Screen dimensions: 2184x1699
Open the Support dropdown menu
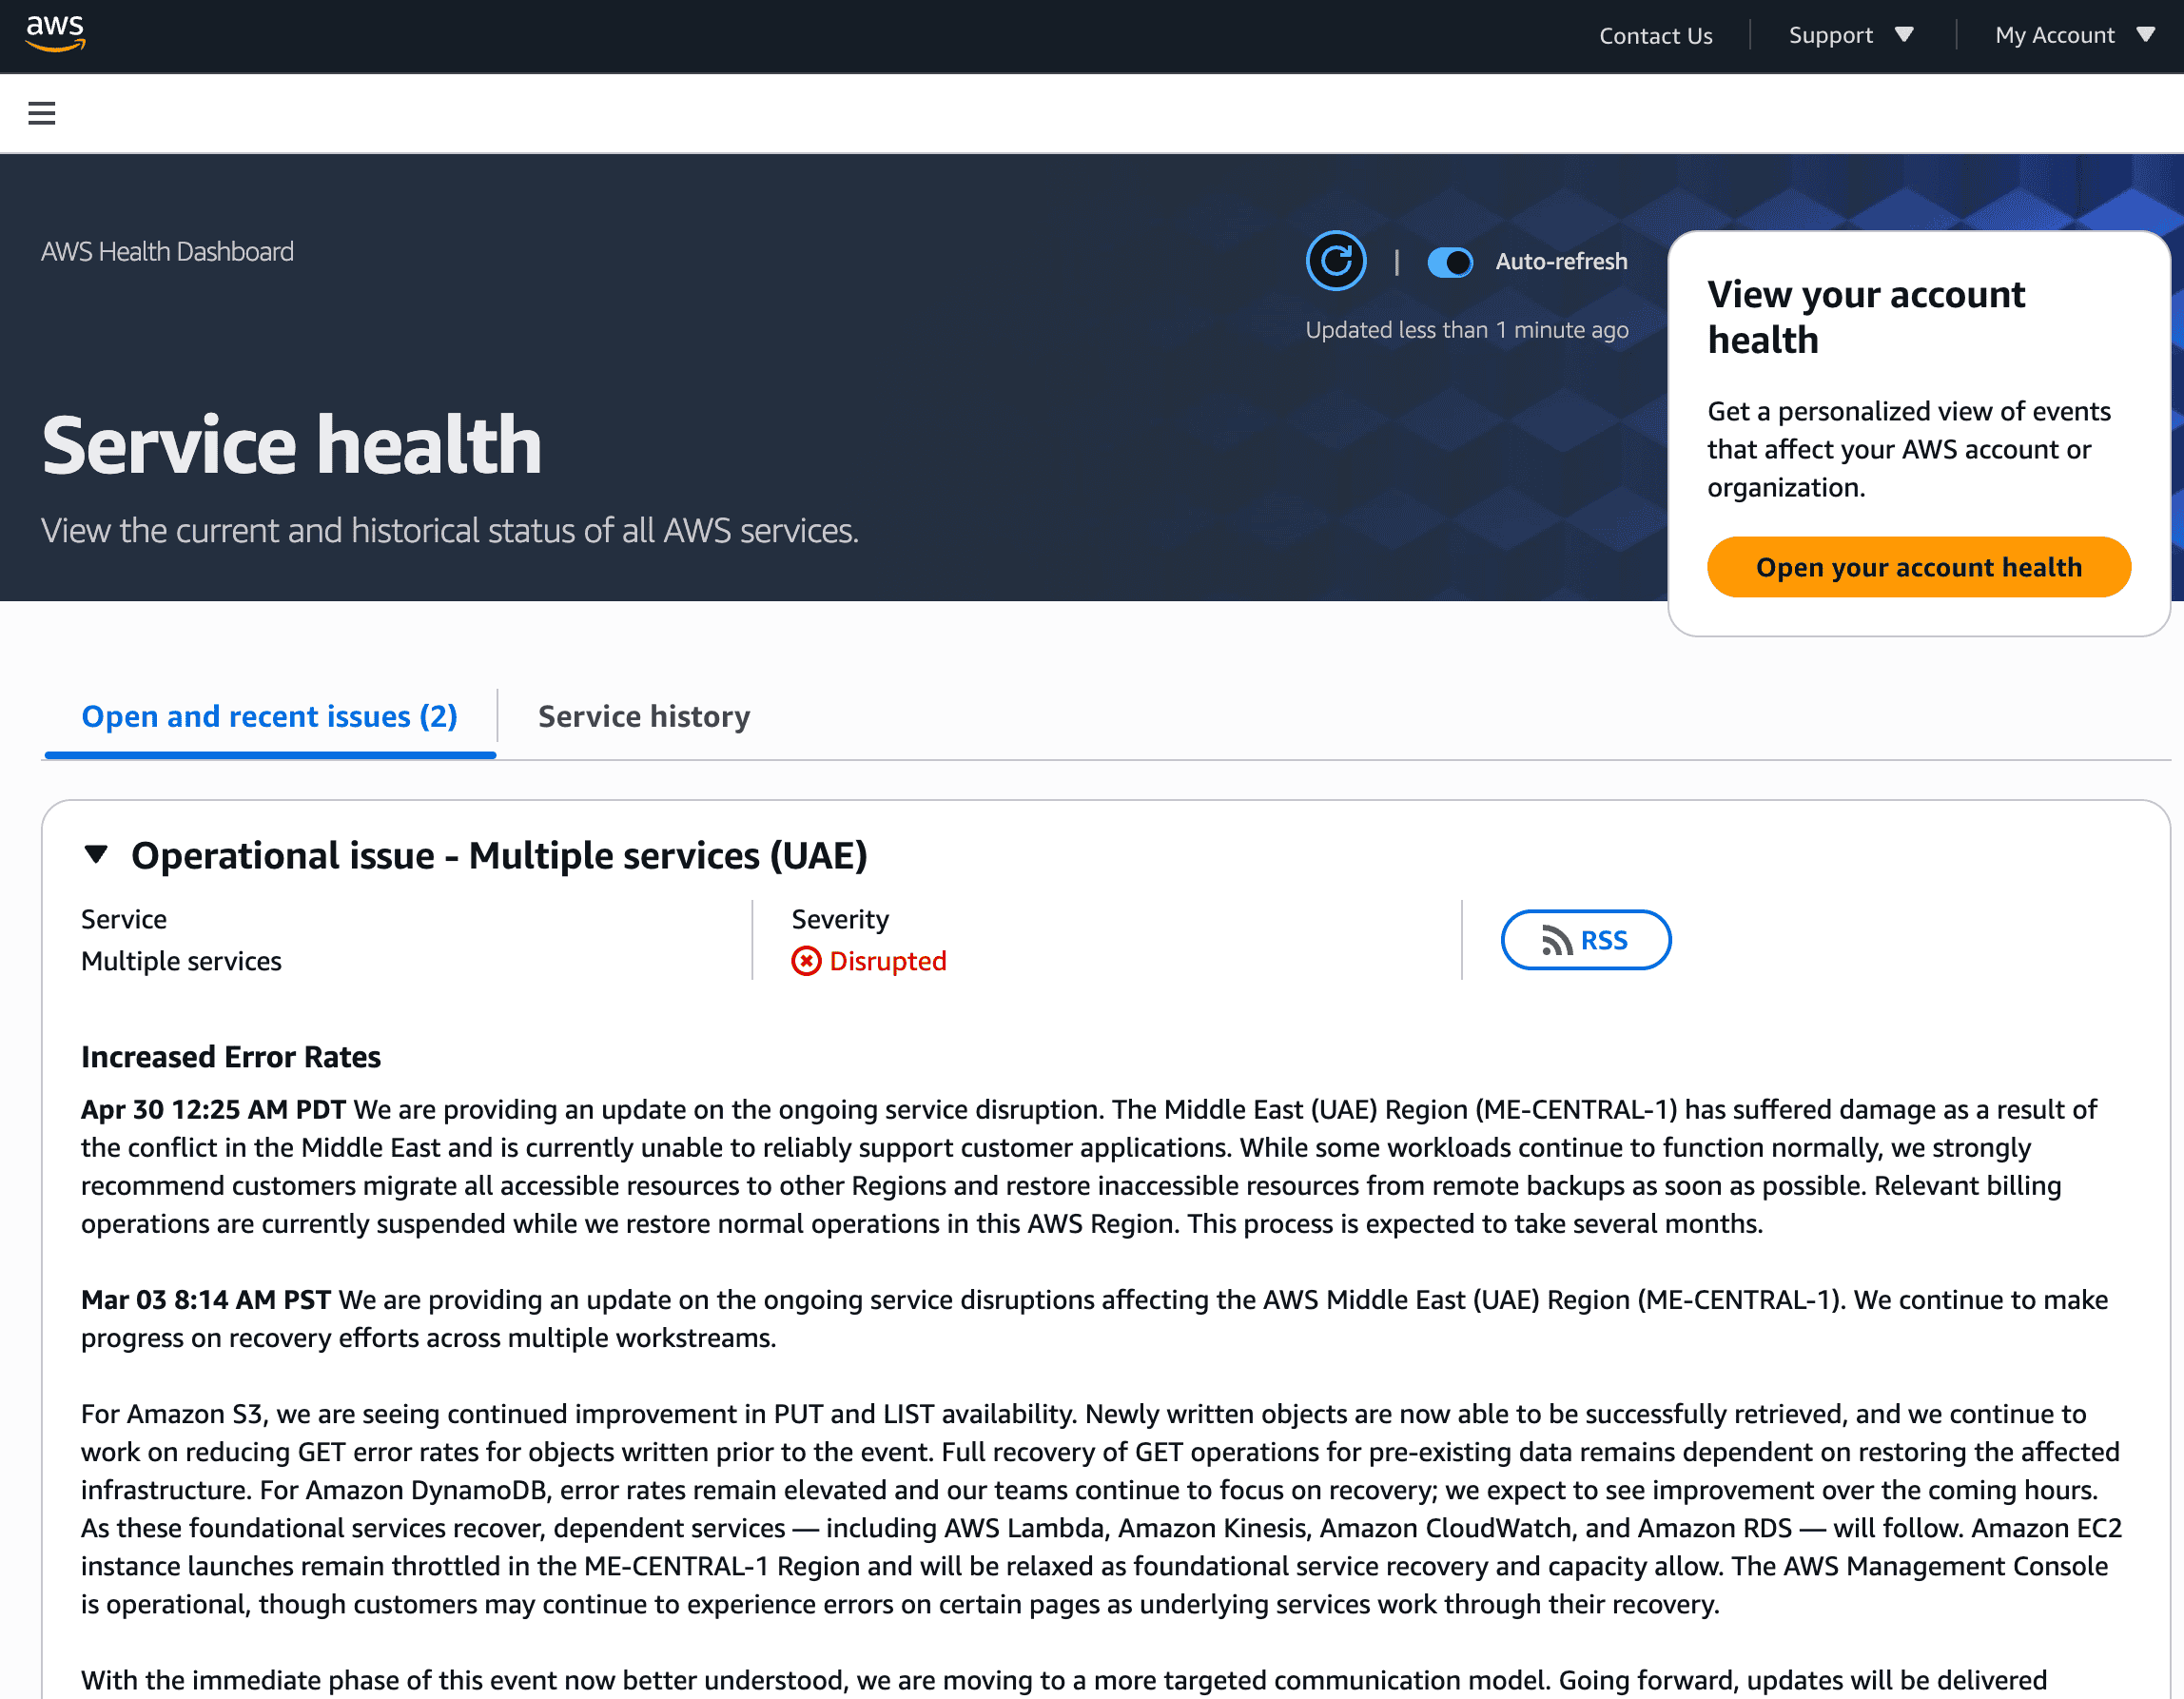(x=1851, y=35)
